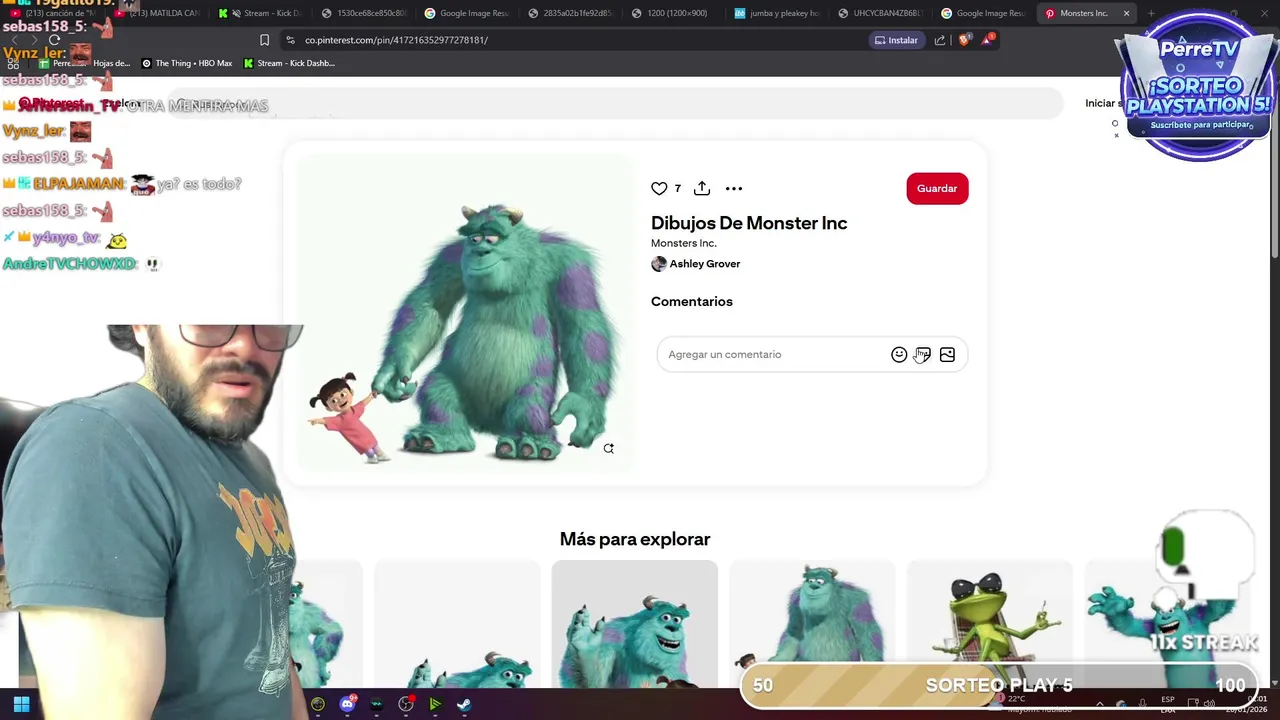The width and height of the screenshot is (1280, 720).
Task: Open Steam from the taskbar
Action: coord(464,704)
